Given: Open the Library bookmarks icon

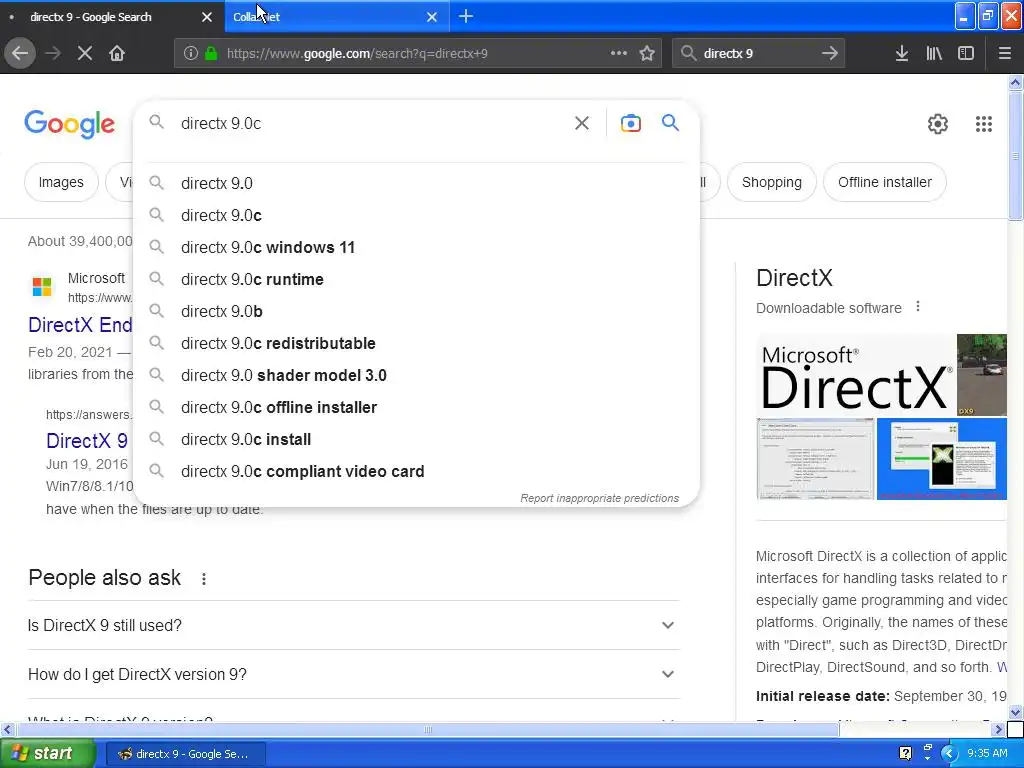Looking at the screenshot, I should coord(934,53).
